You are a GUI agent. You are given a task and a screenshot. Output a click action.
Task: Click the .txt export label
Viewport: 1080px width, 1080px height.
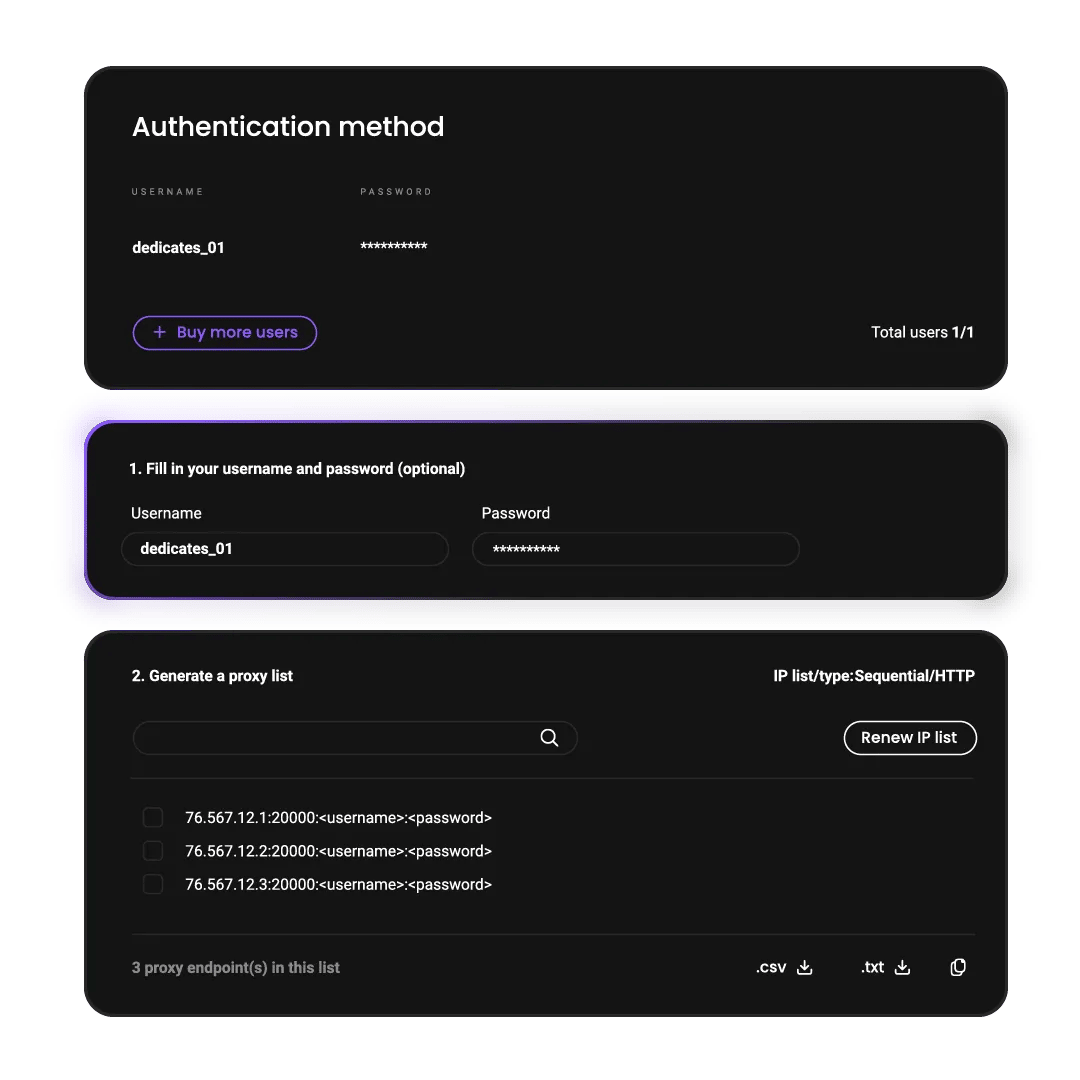point(873,967)
